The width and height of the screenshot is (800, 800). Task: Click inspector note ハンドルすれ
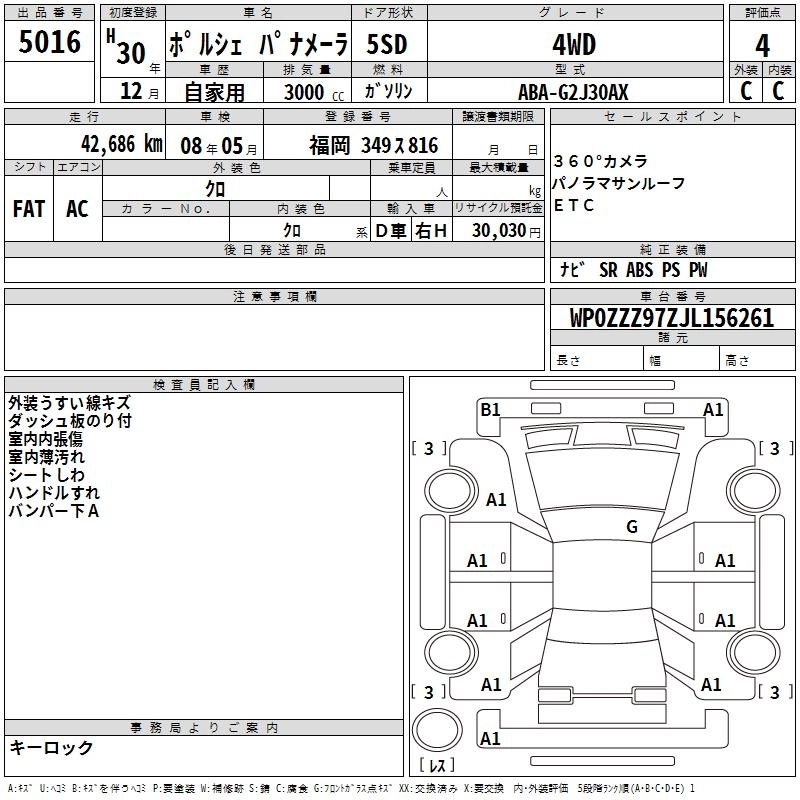point(54,492)
